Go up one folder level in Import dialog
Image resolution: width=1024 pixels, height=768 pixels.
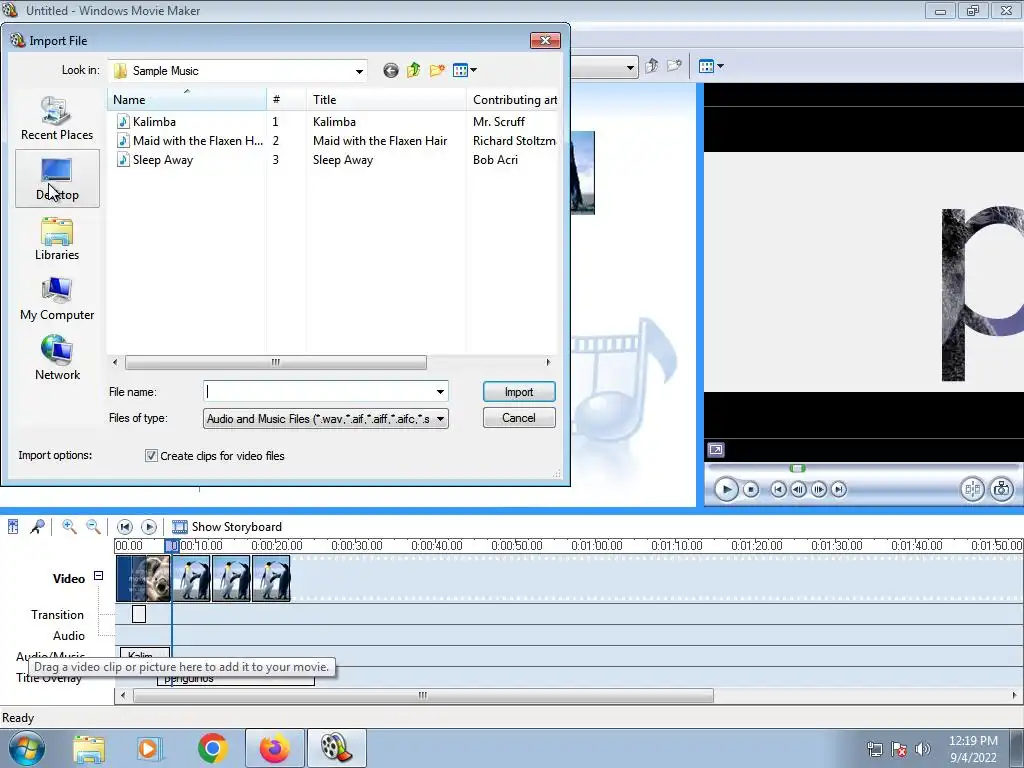pyautogui.click(x=413, y=70)
